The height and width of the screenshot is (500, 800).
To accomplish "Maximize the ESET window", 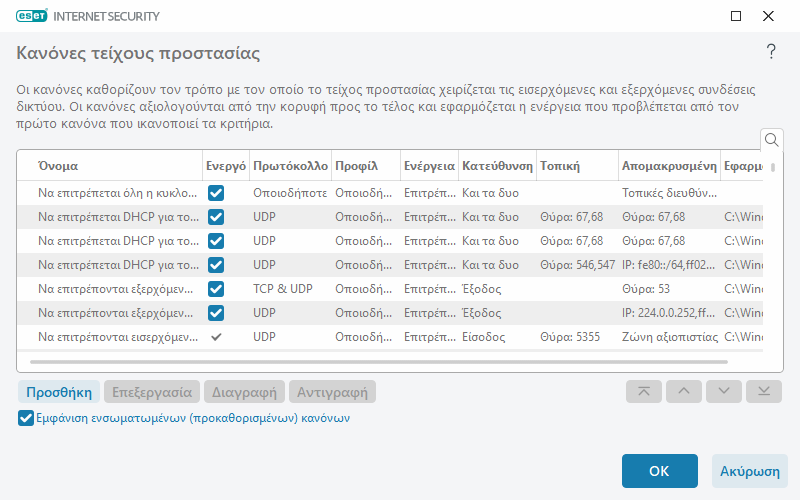I will pos(736,16).
